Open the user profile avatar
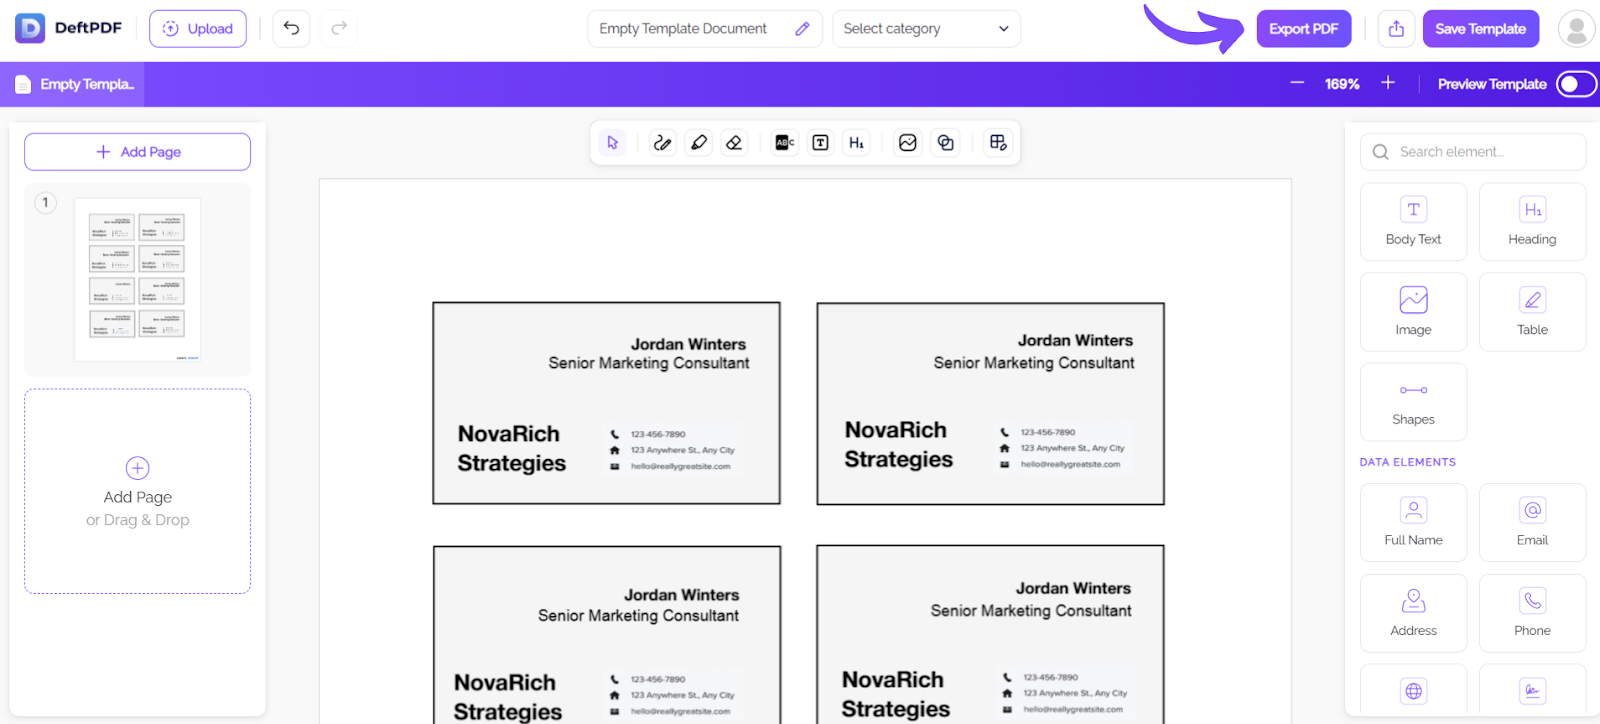 coord(1576,29)
